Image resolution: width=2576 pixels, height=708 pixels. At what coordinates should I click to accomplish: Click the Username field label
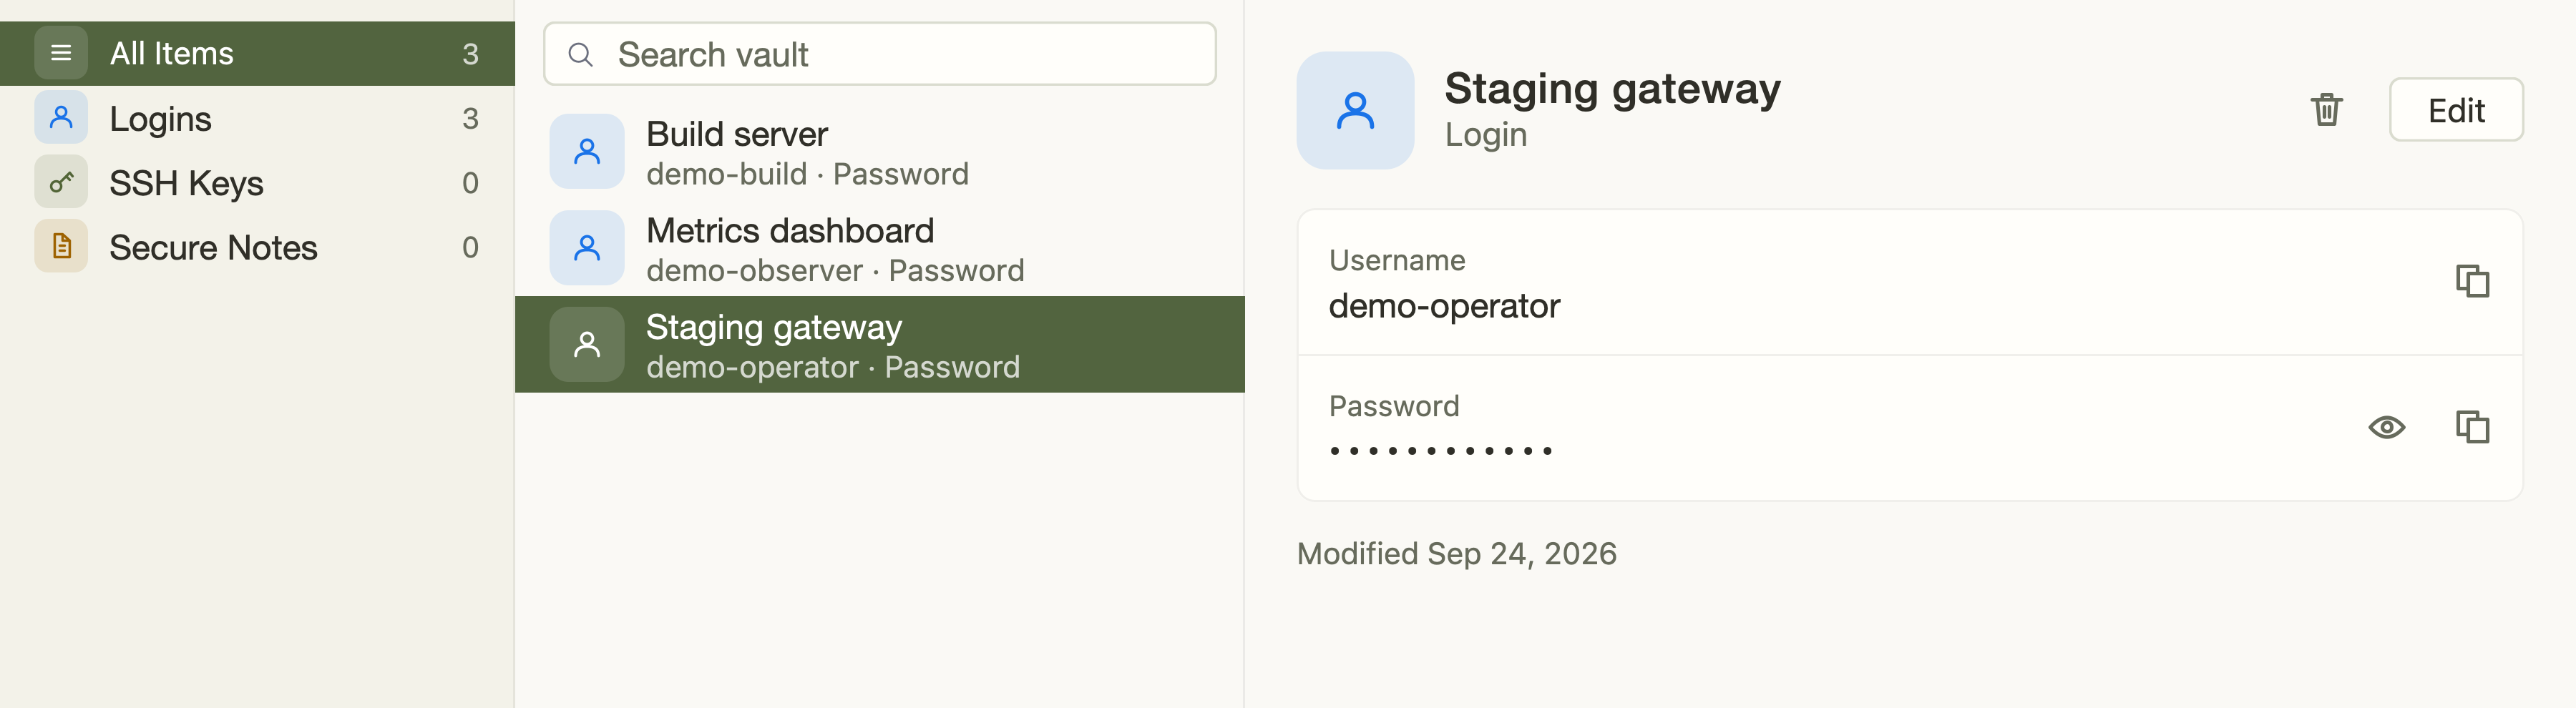click(1396, 261)
